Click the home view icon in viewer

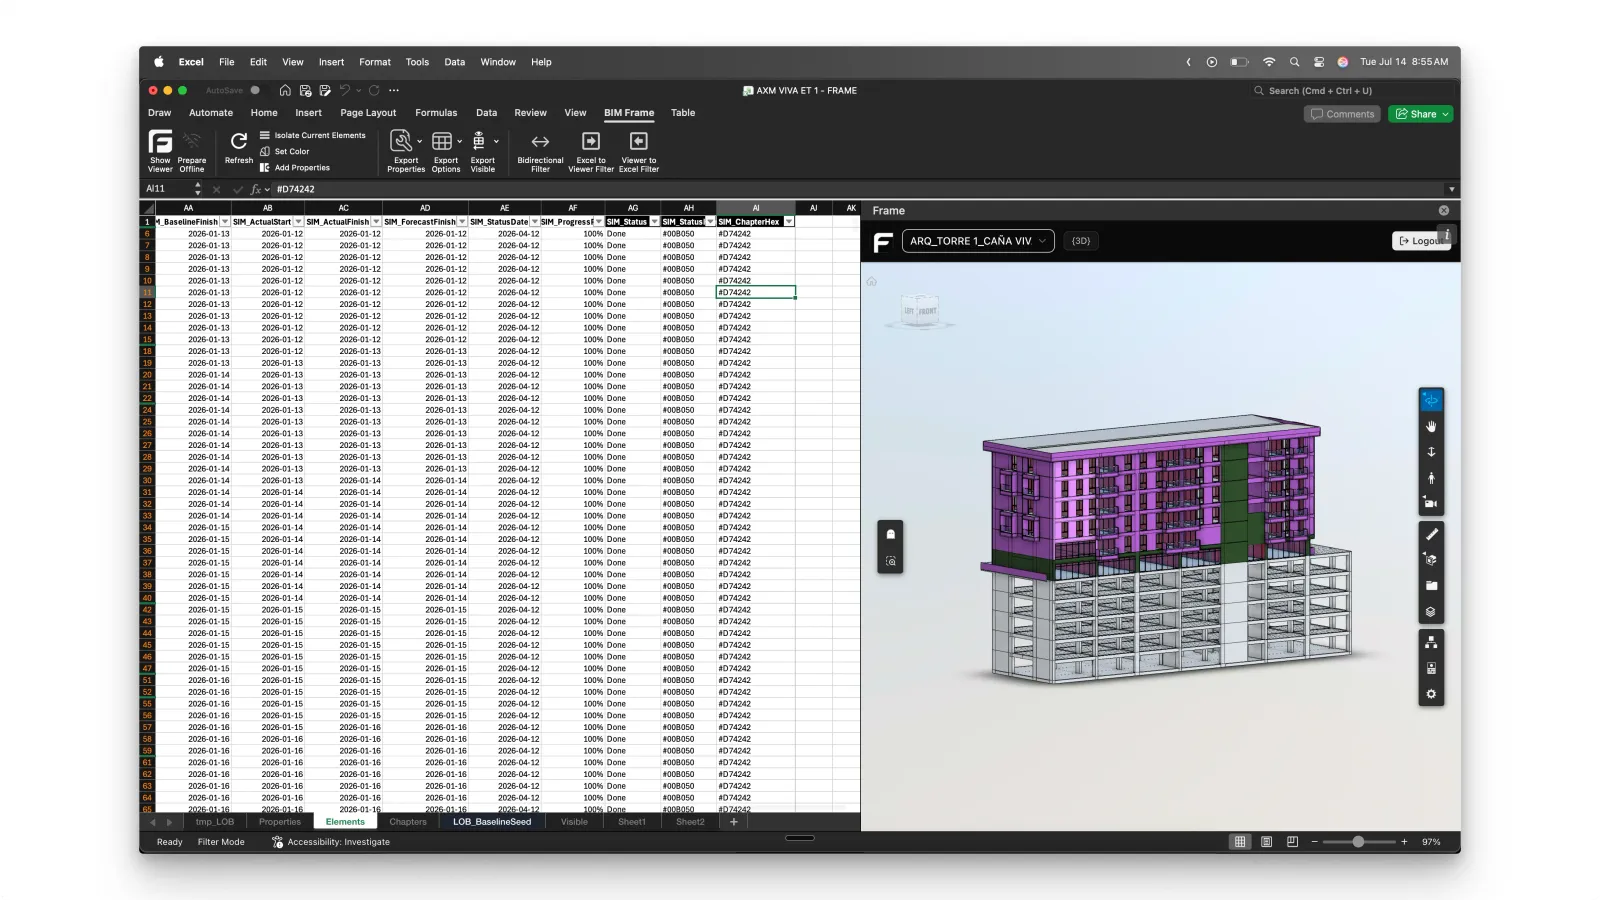click(x=871, y=282)
